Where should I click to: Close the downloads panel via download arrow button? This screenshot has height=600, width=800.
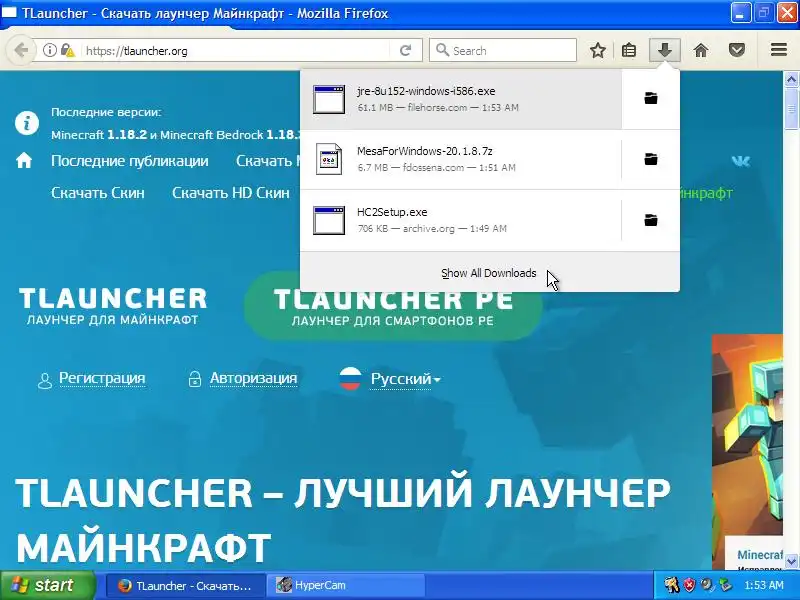(664, 51)
